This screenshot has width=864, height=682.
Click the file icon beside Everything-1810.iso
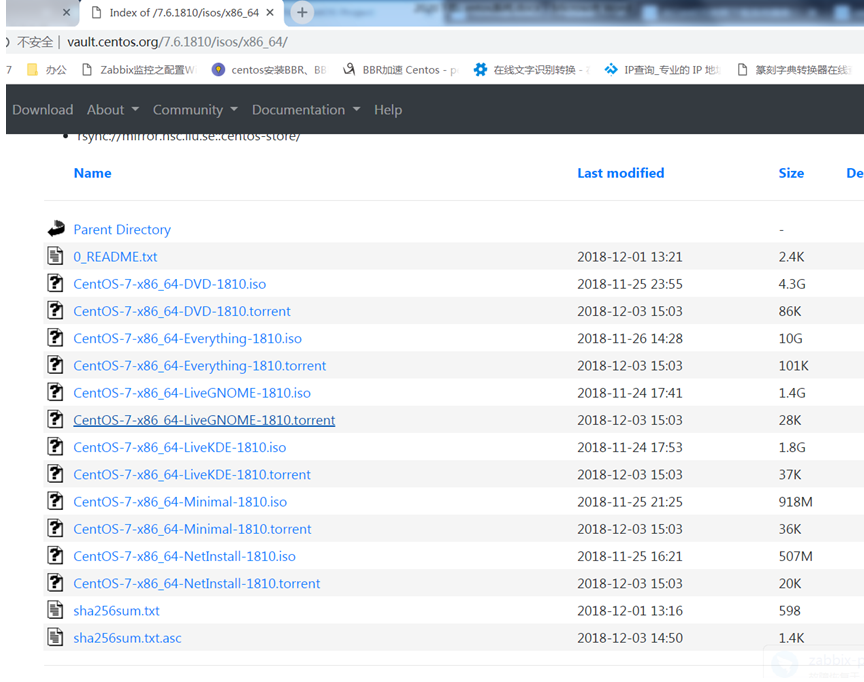point(55,338)
